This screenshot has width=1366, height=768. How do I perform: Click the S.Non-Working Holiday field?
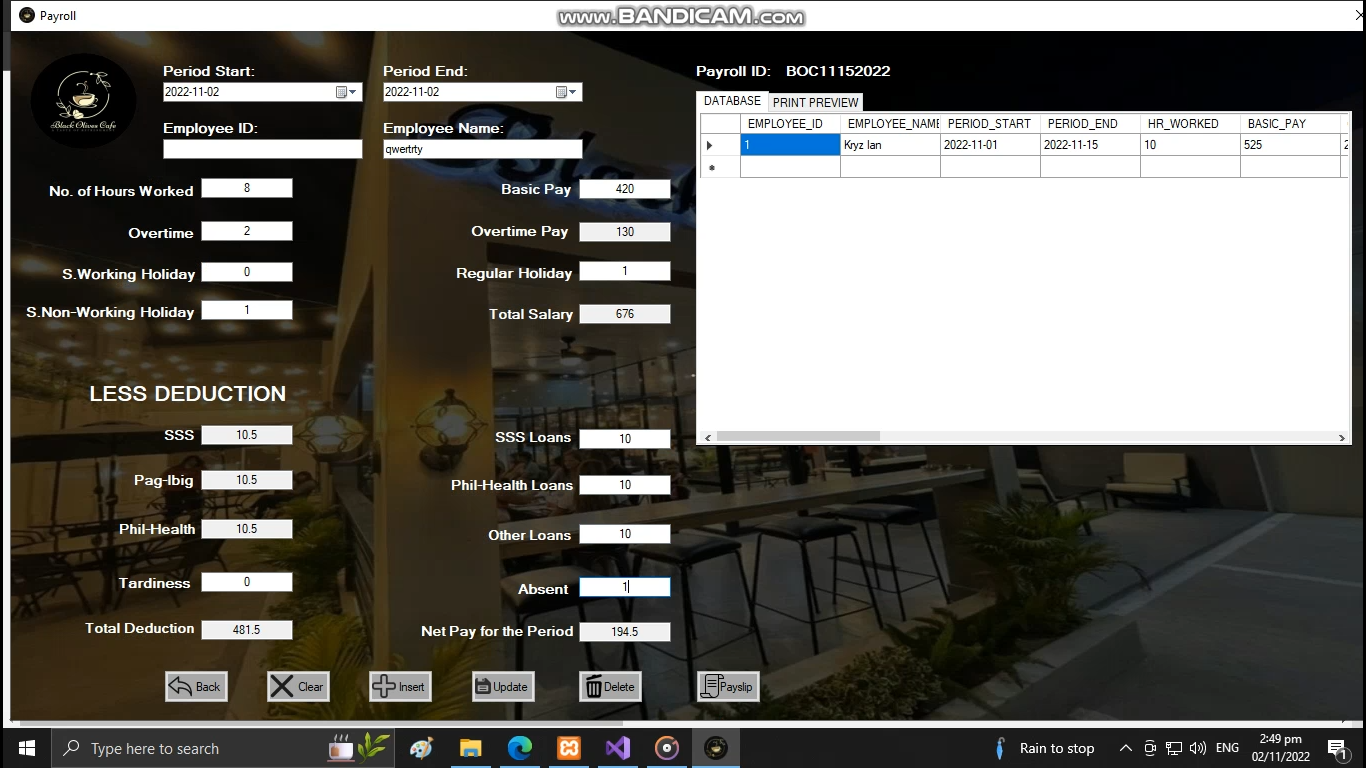coord(247,310)
